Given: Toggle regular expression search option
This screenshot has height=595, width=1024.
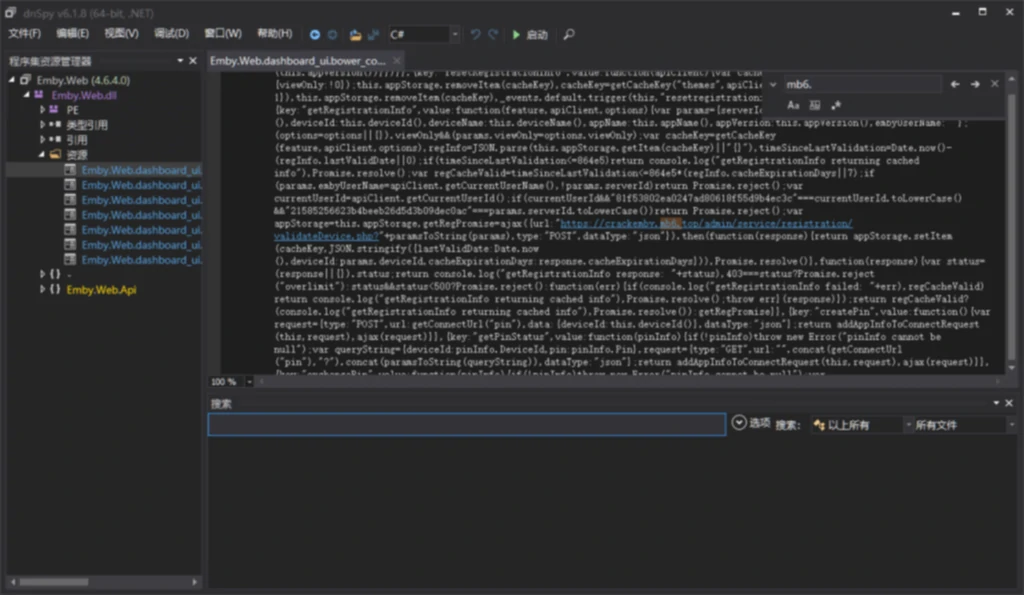Looking at the screenshot, I should coord(836,105).
